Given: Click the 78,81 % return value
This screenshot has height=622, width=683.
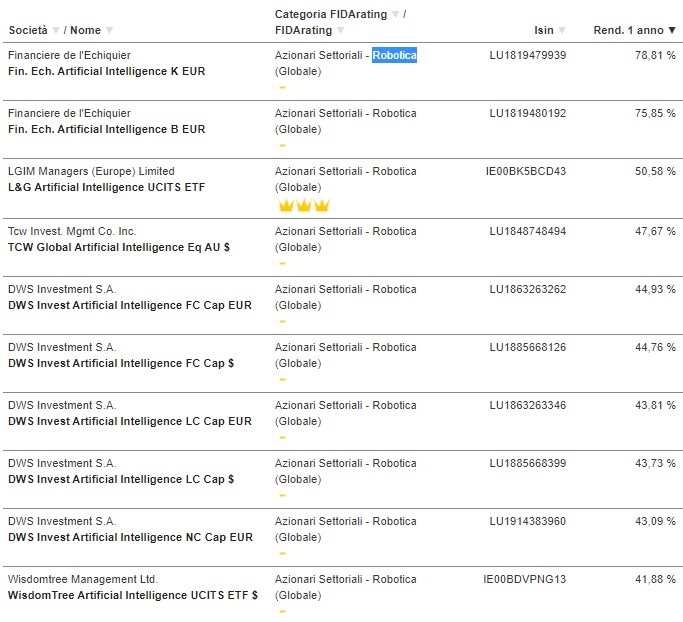Looking at the screenshot, I should 655,55.
